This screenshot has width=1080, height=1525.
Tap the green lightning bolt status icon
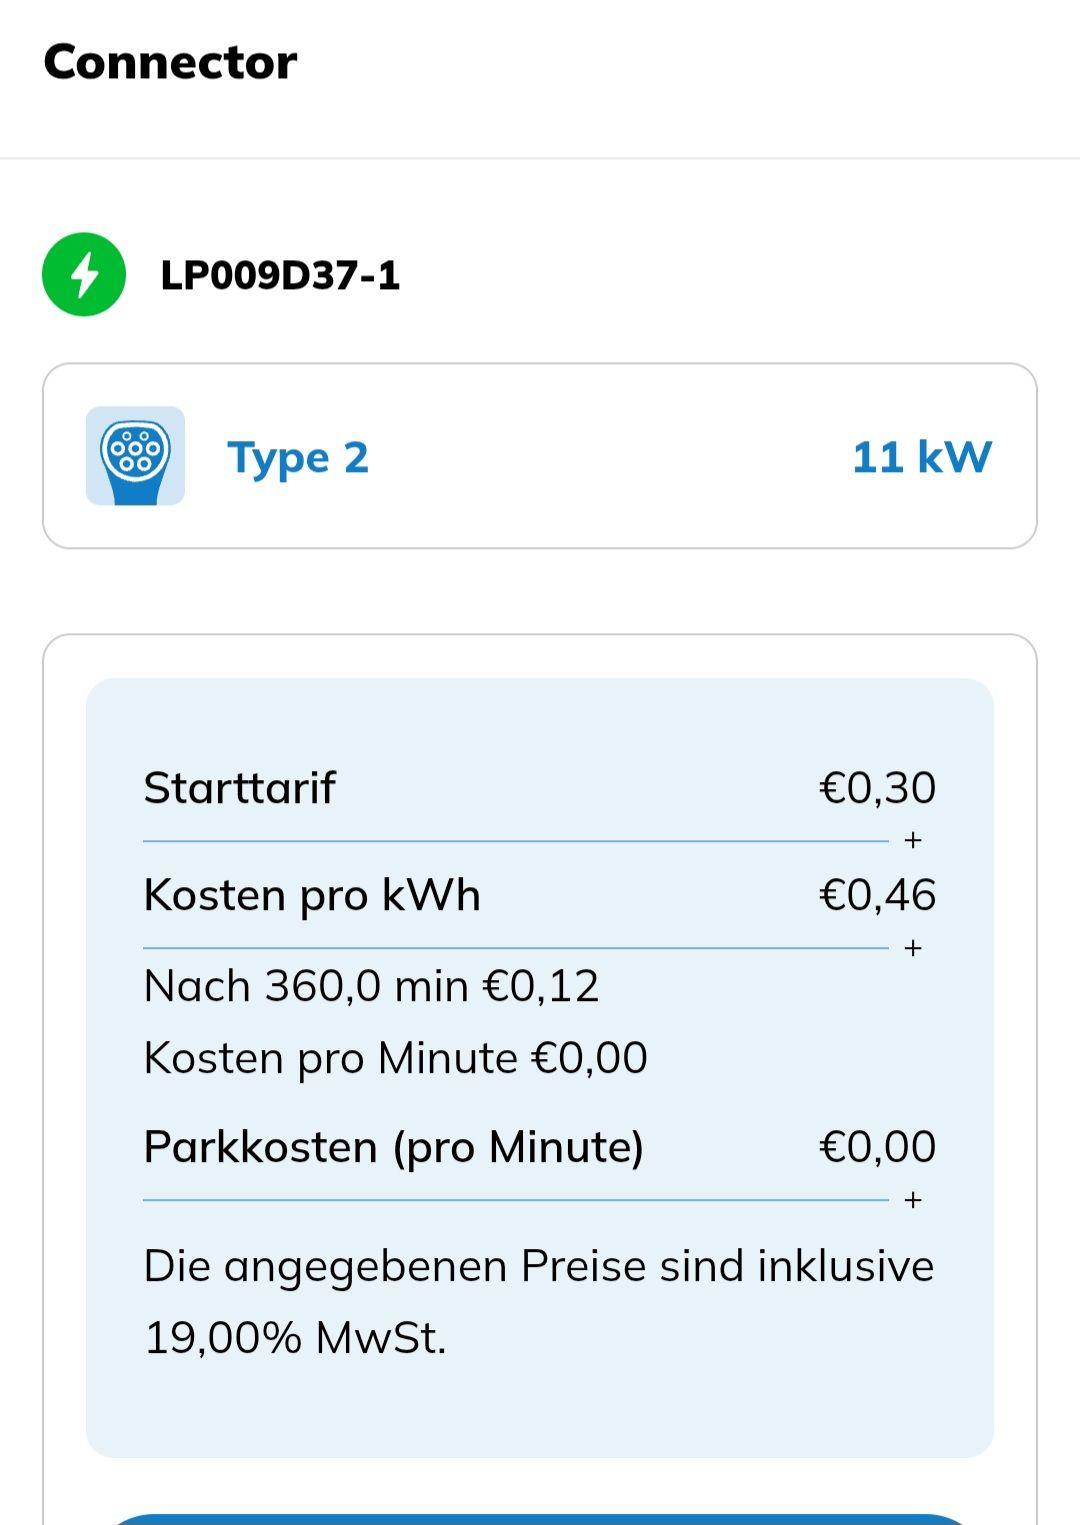click(x=84, y=275)
